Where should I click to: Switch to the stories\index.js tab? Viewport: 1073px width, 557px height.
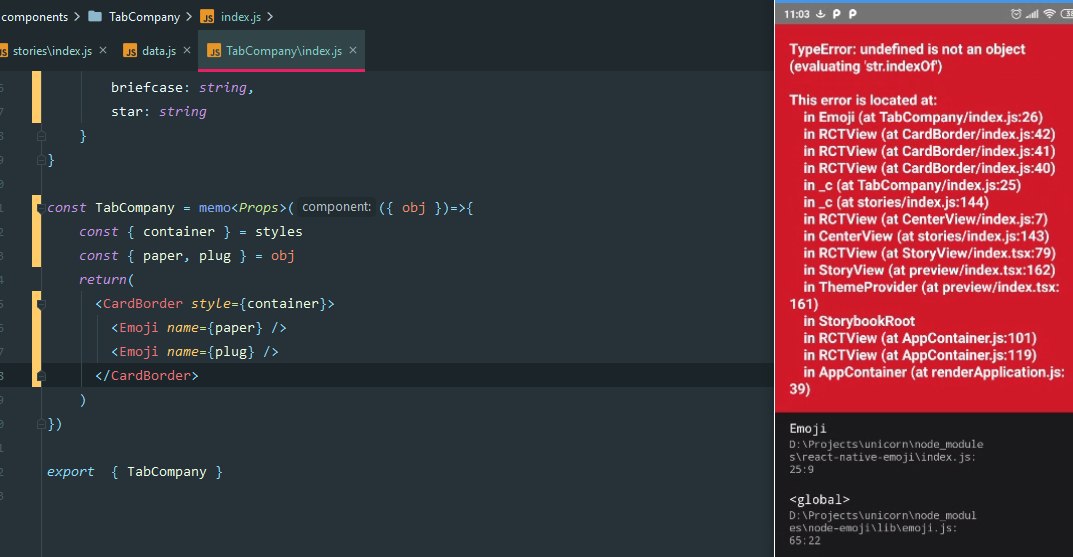click(x=52, y=51)
